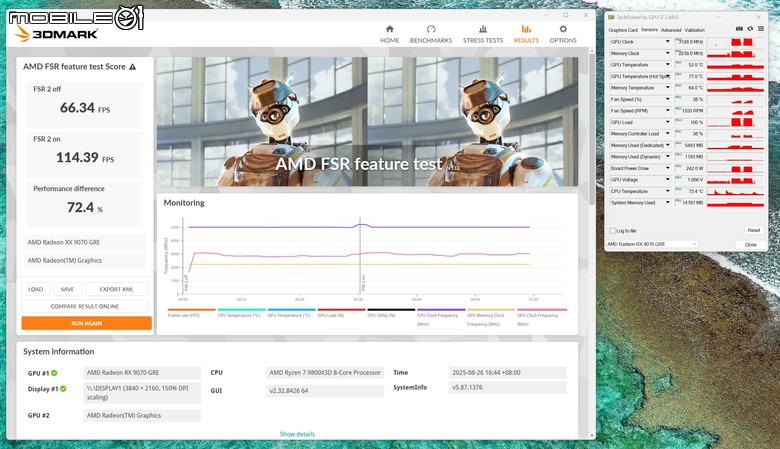Select the Sensors tab in GPU-Z
780x449 pixels.
[649, 30]
